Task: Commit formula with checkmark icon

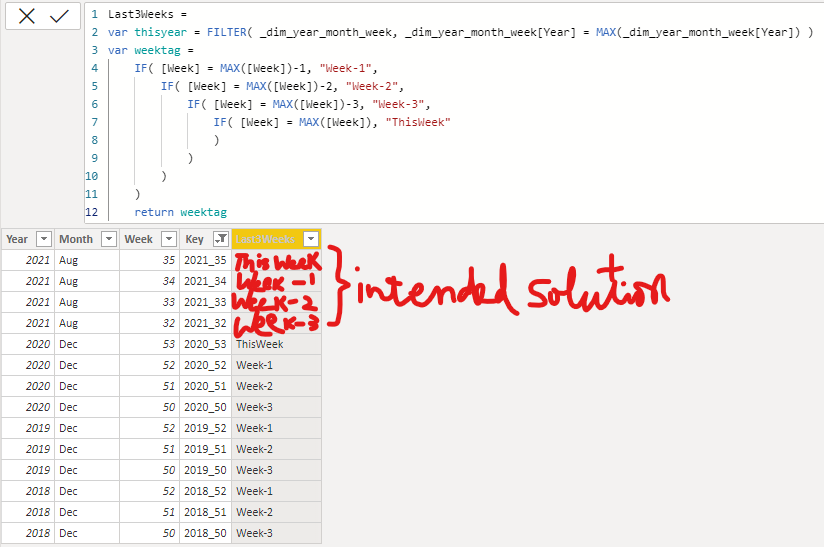Action: click(x=59, y=16)
